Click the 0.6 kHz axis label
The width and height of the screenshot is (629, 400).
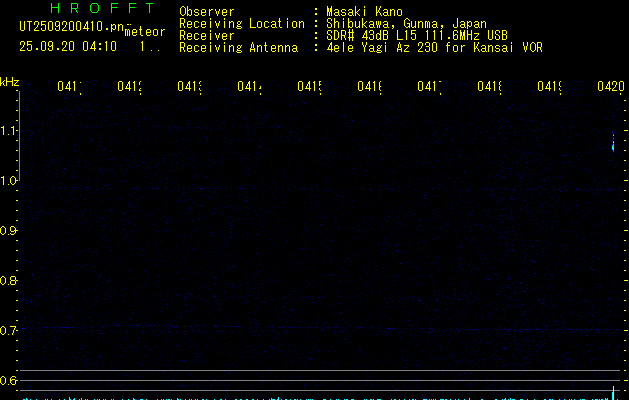pos(9,380)
